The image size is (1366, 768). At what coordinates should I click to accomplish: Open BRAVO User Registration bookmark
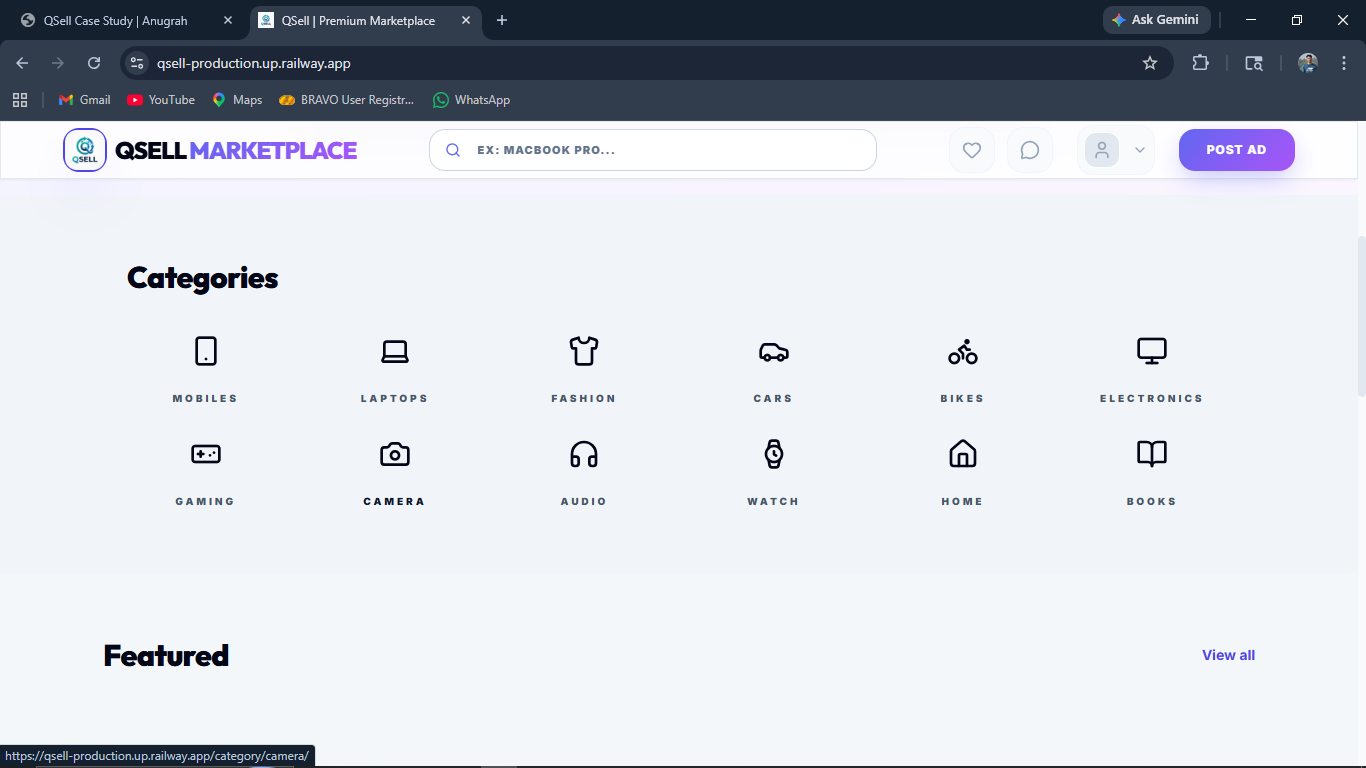346,100
